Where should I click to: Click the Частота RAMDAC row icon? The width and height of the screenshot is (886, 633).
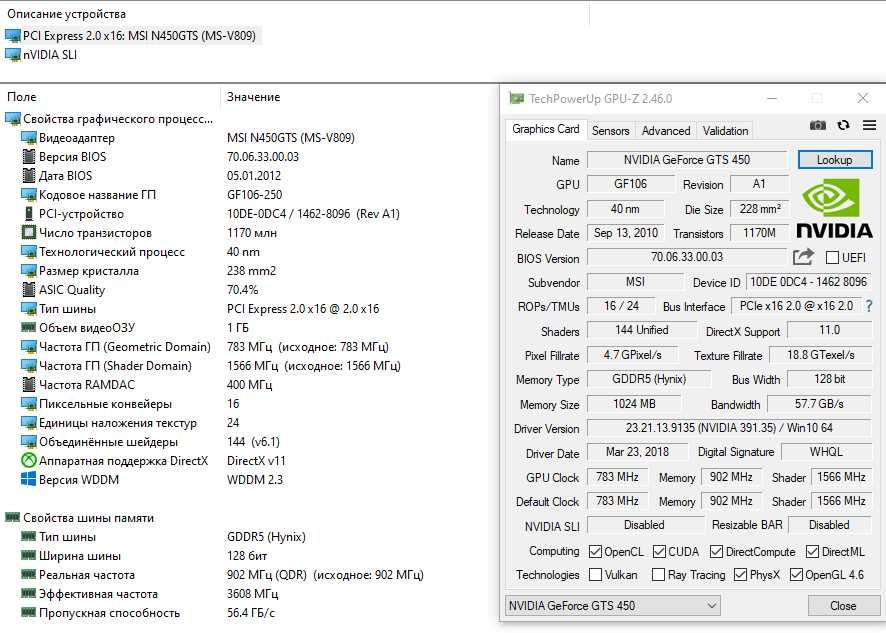[x=28, y=385]
